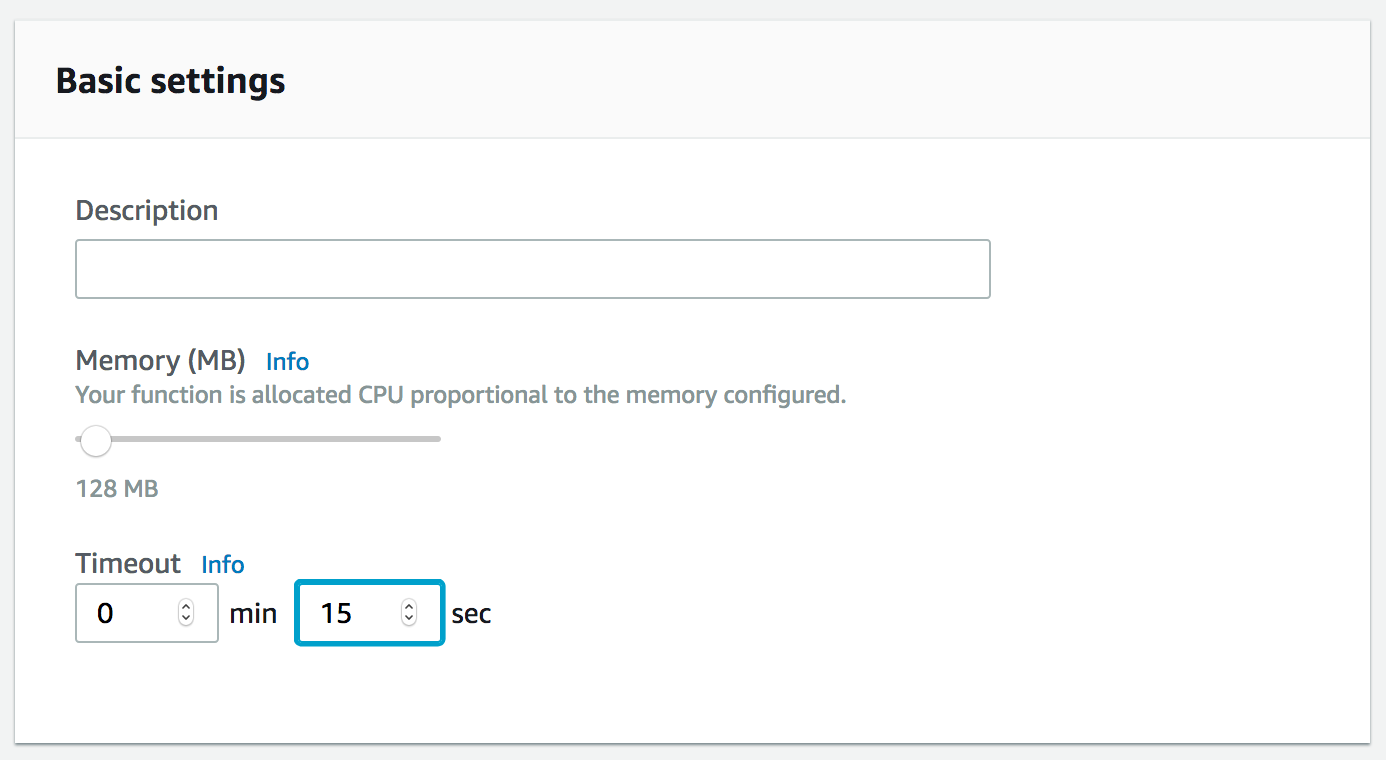Increase Timeout minutes with the up arrow

coord(186,607)
